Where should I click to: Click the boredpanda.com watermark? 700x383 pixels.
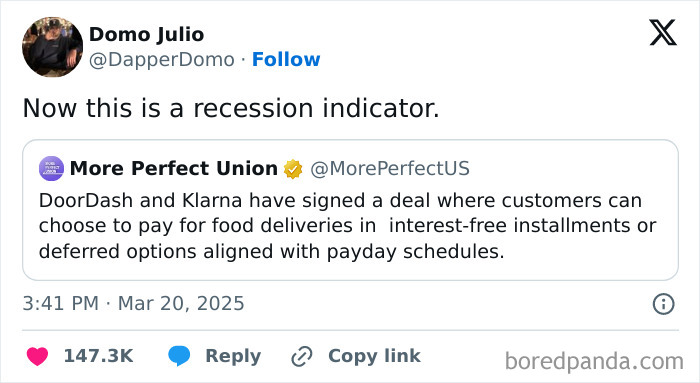coord(594,361)
